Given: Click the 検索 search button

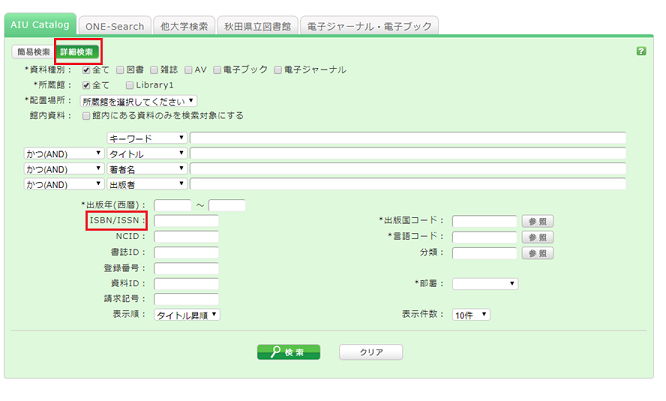Looking at the screenshot, I should (x=289, y=352).
